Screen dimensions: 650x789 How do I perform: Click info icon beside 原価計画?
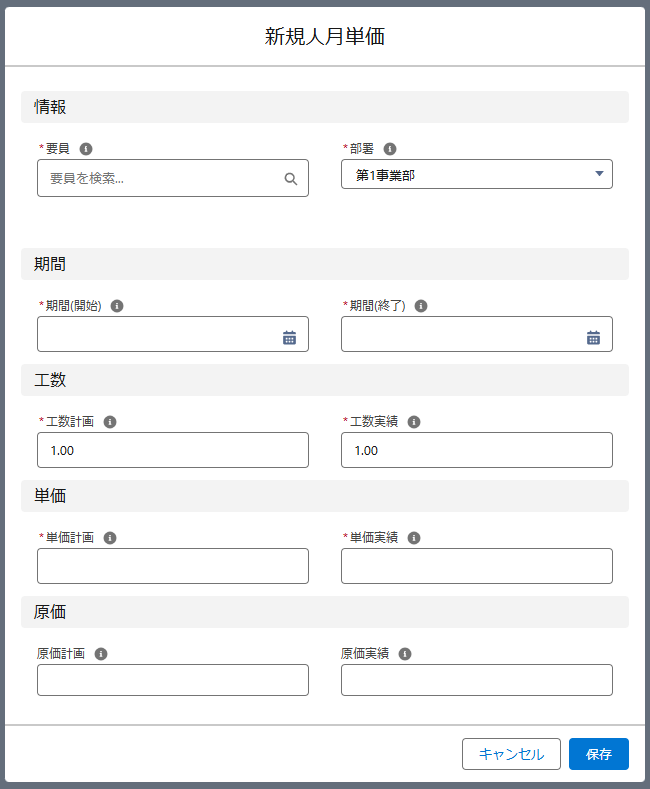point(101,654)
